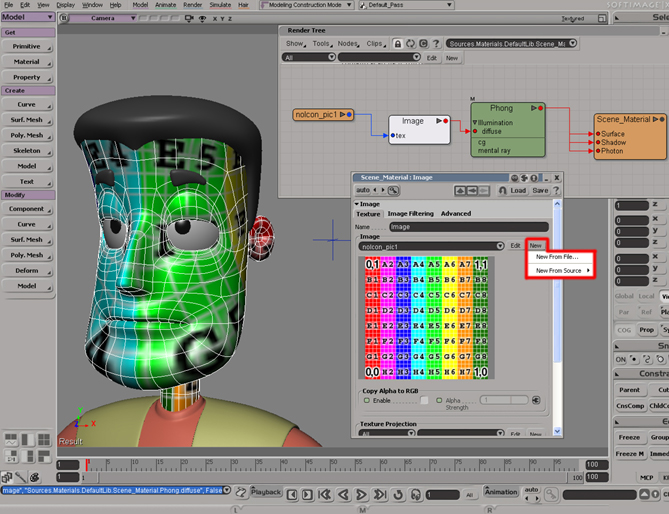Screen dimensions: 669x514
Task: Click the Primitive button in left panel
Action: click(27, 46)
